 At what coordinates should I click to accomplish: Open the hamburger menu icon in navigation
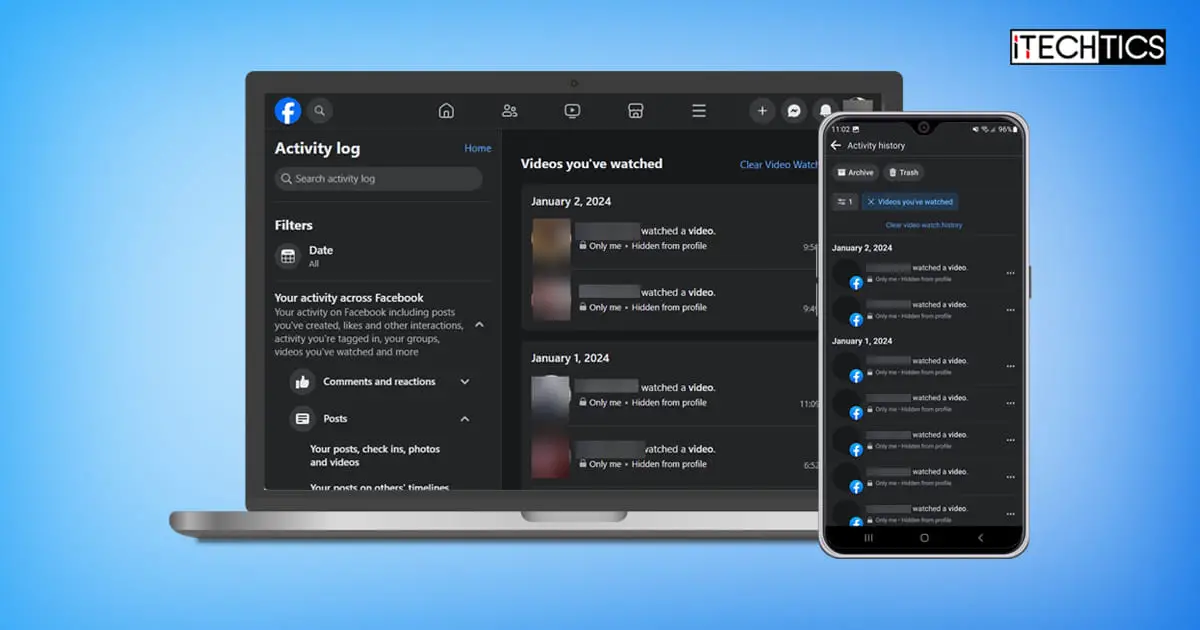tap(698, 111)
